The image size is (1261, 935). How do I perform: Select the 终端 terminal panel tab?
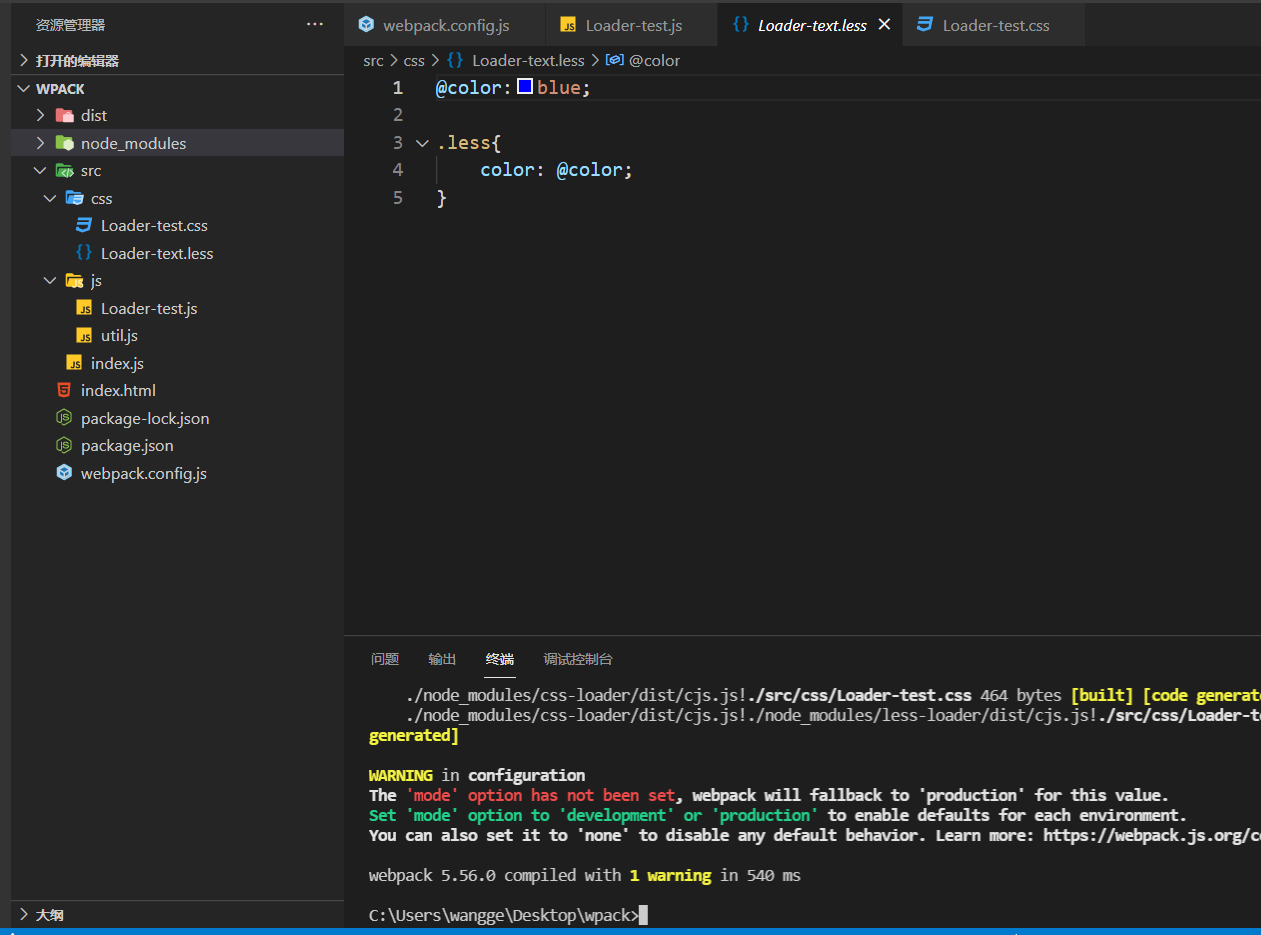(500, 659)
